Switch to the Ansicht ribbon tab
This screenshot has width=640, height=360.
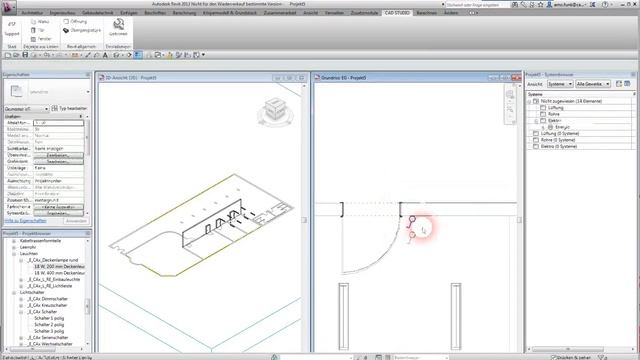(311, 13)
